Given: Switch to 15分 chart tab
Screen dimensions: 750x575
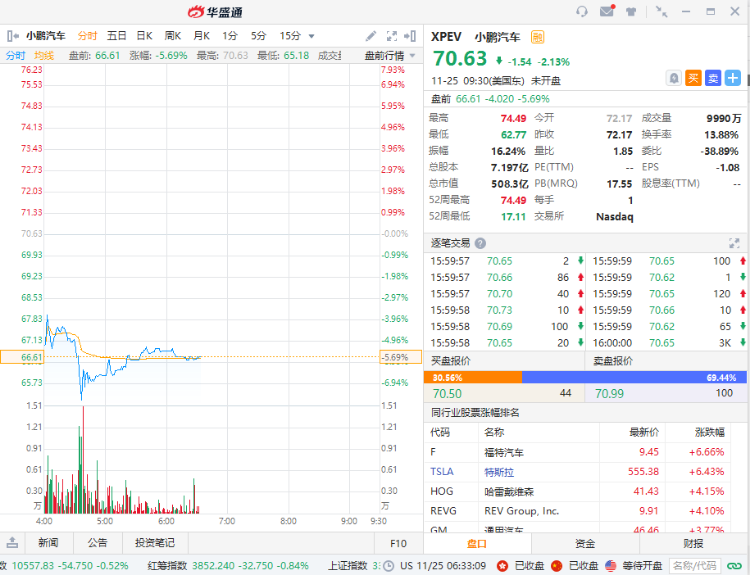Looking at the screenshot, I should [x=290, y=36].
